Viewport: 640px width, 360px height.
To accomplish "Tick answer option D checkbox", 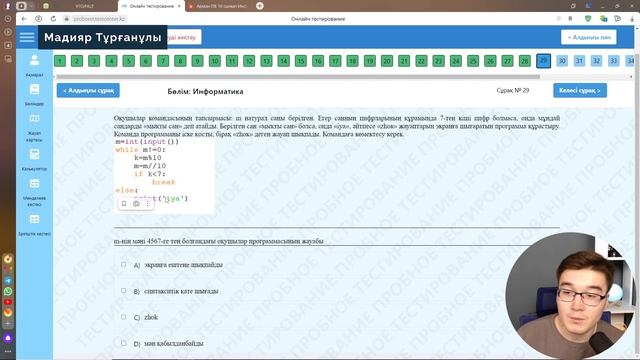I will pyautogui.click(x=124, y=343).
